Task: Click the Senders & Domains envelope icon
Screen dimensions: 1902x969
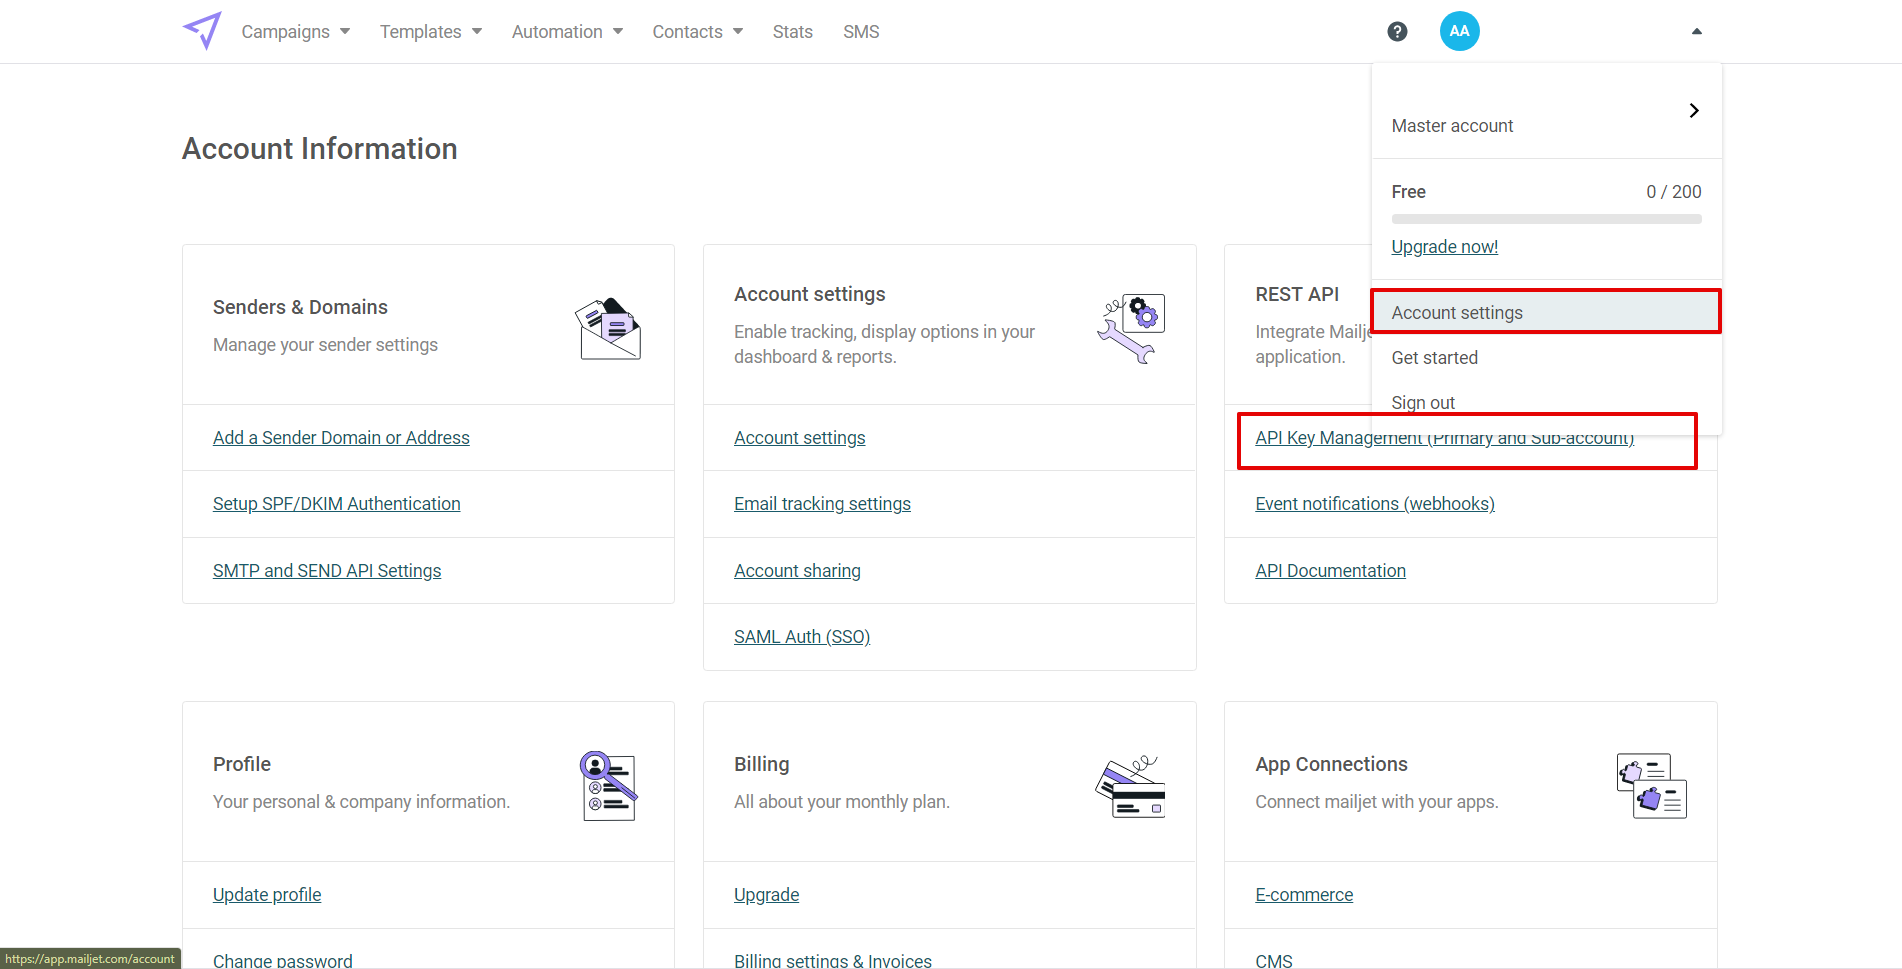Action: (x=608, y=328)
